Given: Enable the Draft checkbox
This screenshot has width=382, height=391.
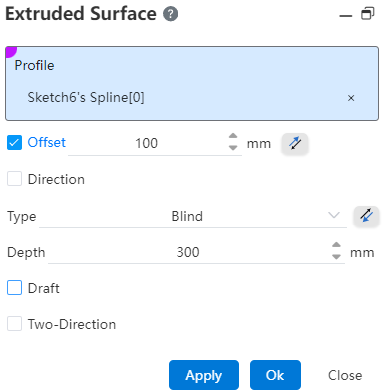Looking at the screenshot, I should [x=14, y=288].
